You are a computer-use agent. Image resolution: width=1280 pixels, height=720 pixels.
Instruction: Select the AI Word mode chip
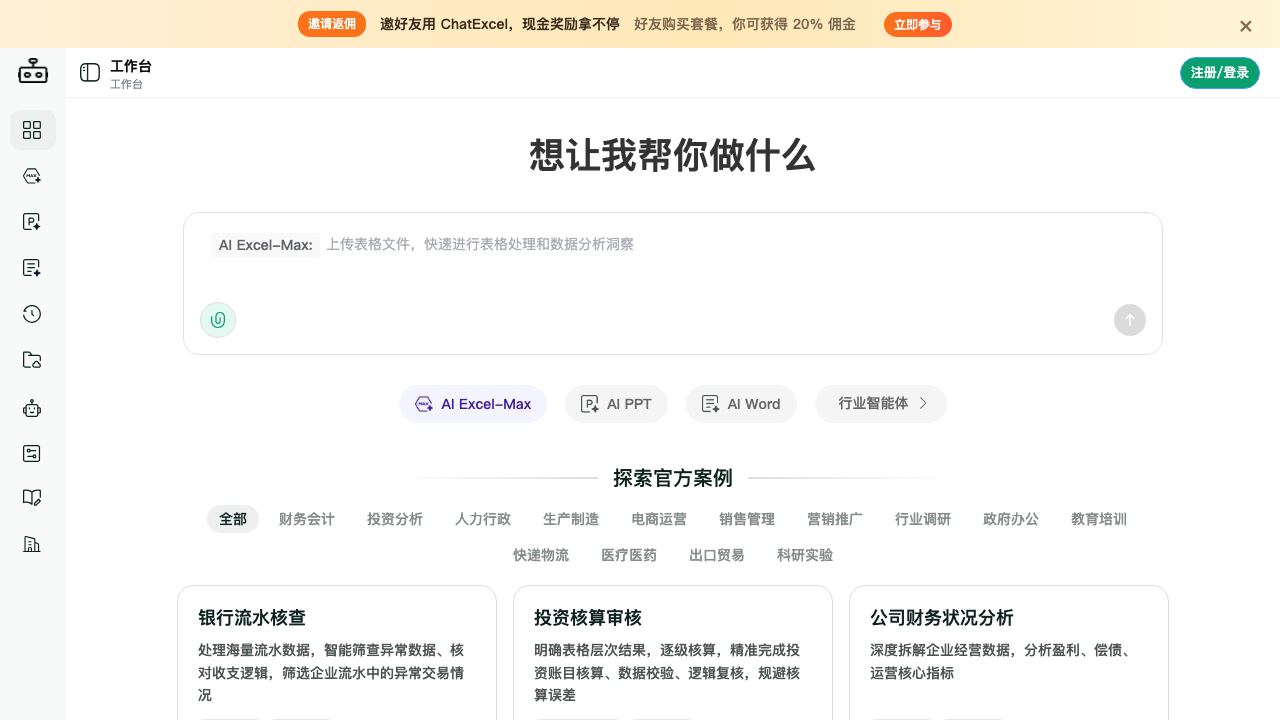click(x=741, y=404)
